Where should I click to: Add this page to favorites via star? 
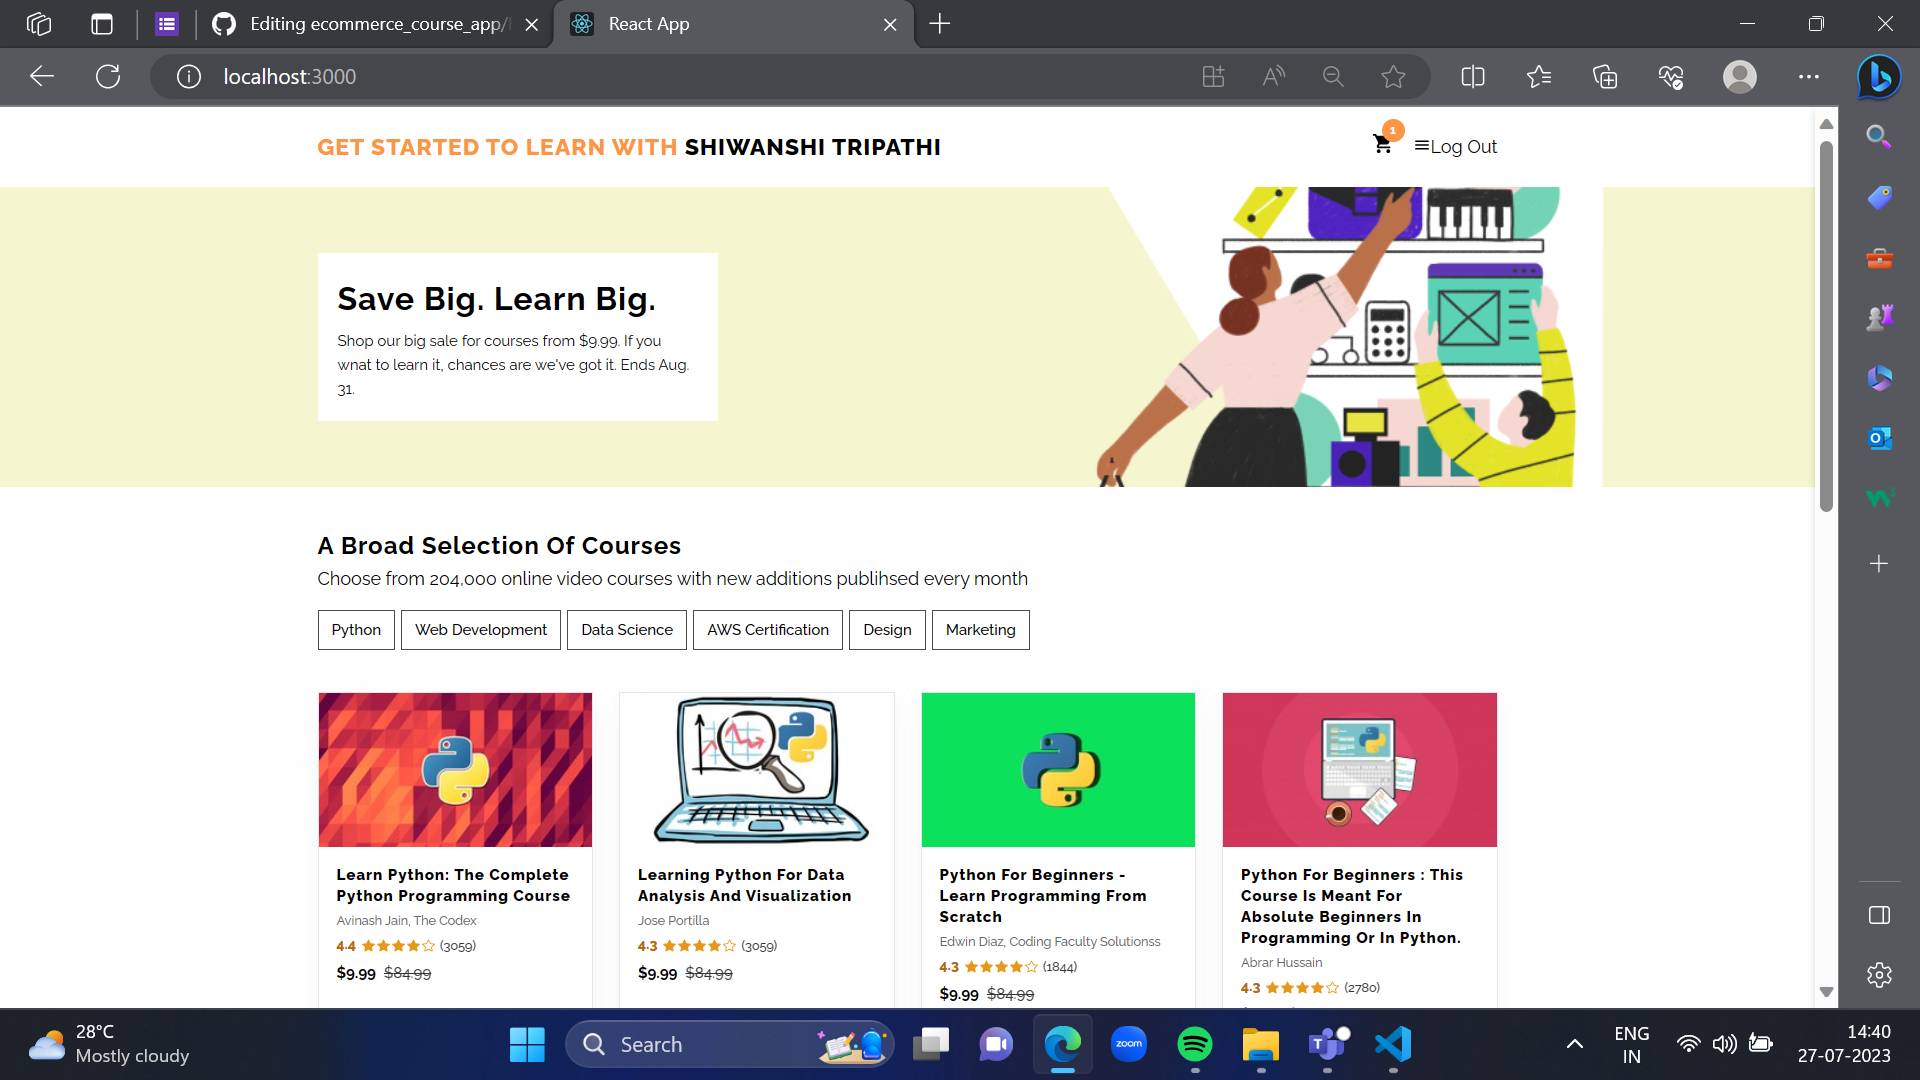[x=1393, y=76]
